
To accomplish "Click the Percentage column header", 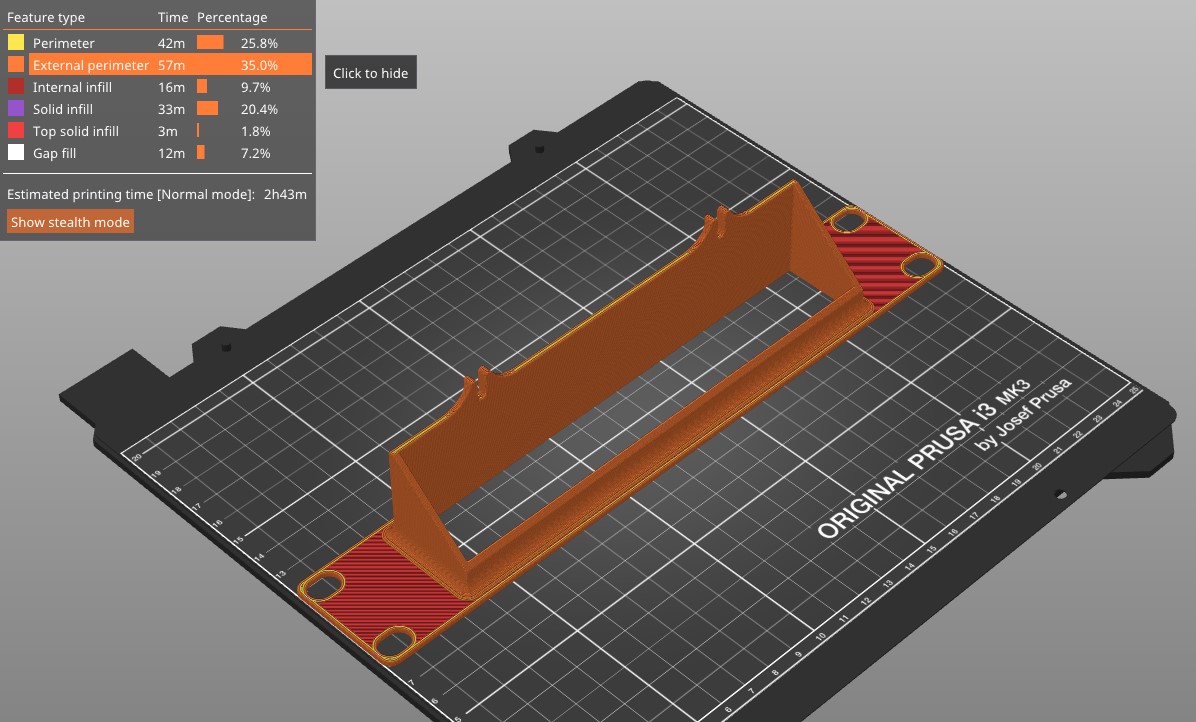I will click(232, 17).
